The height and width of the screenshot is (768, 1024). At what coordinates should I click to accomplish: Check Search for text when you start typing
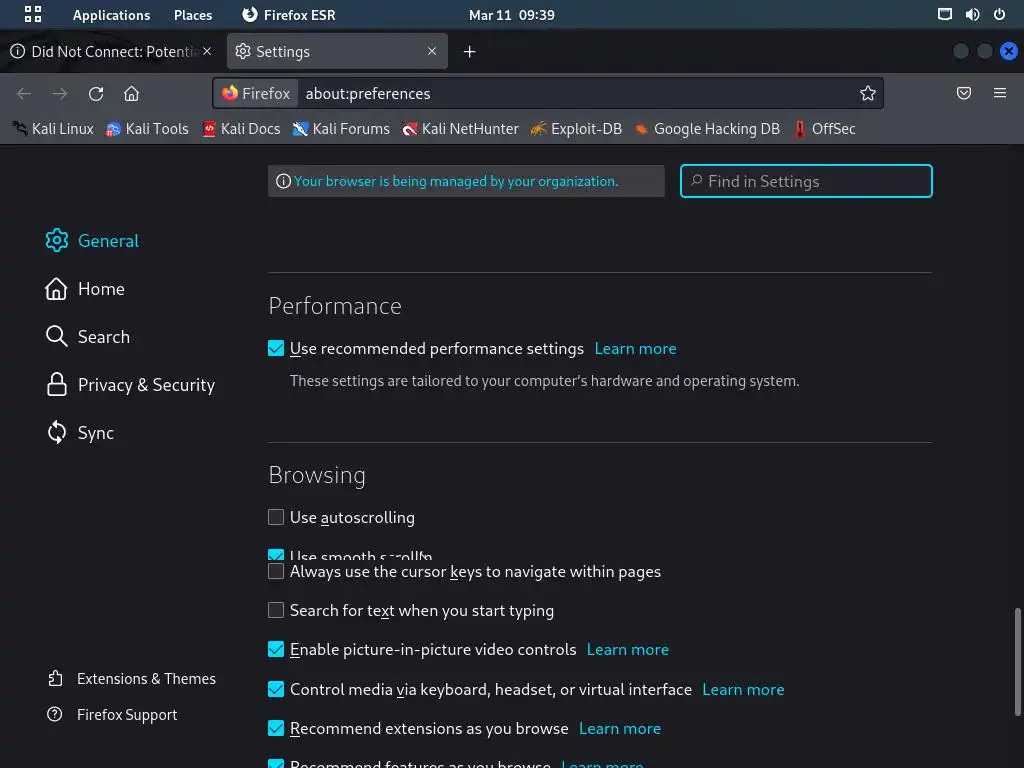pos(276,610)
